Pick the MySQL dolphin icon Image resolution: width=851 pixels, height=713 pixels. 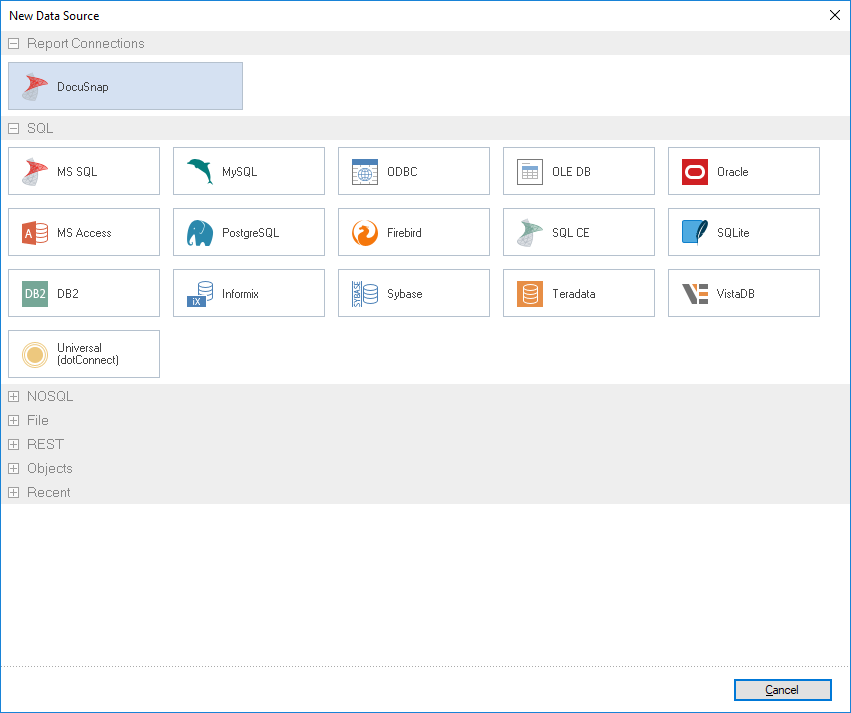tap(200, 171)
